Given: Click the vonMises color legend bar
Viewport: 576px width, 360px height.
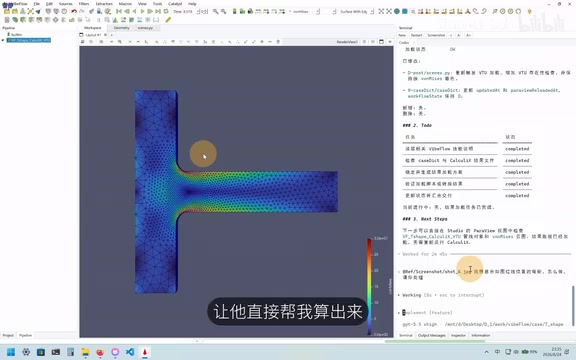Looking at the screenshot, I should [369, 287].
